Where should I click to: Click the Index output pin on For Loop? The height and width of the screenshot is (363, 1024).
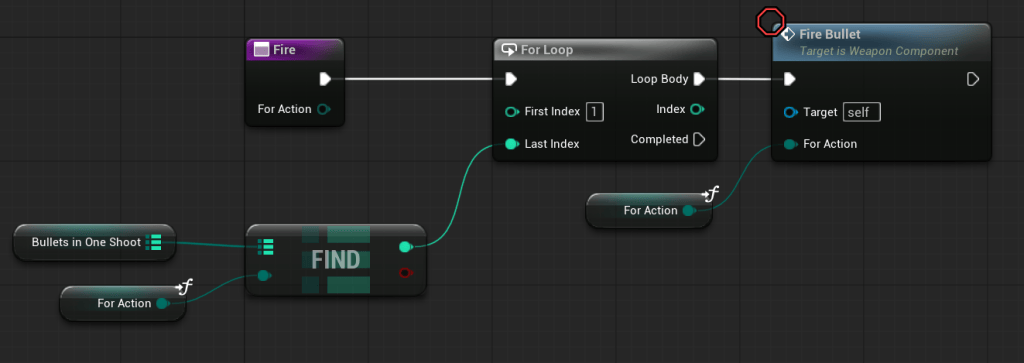(x=697, y=109)
